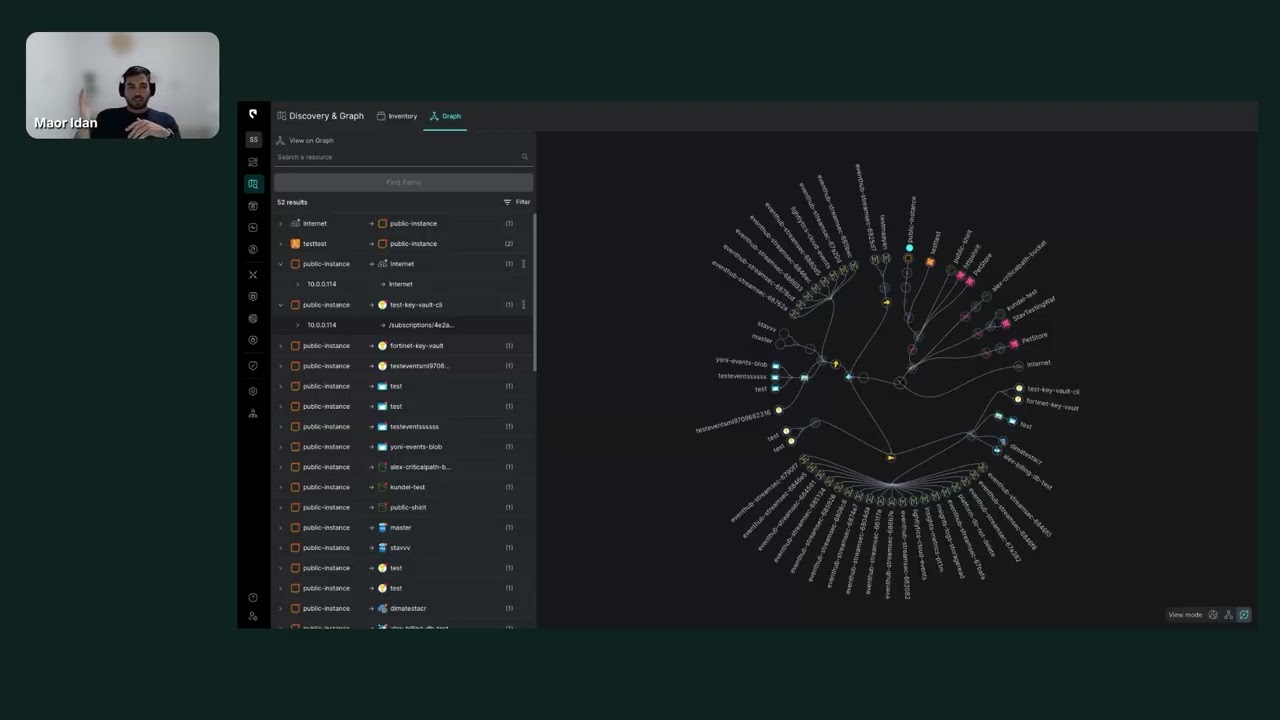Collapse the public-instance to Internet row

tap(280, 264)
